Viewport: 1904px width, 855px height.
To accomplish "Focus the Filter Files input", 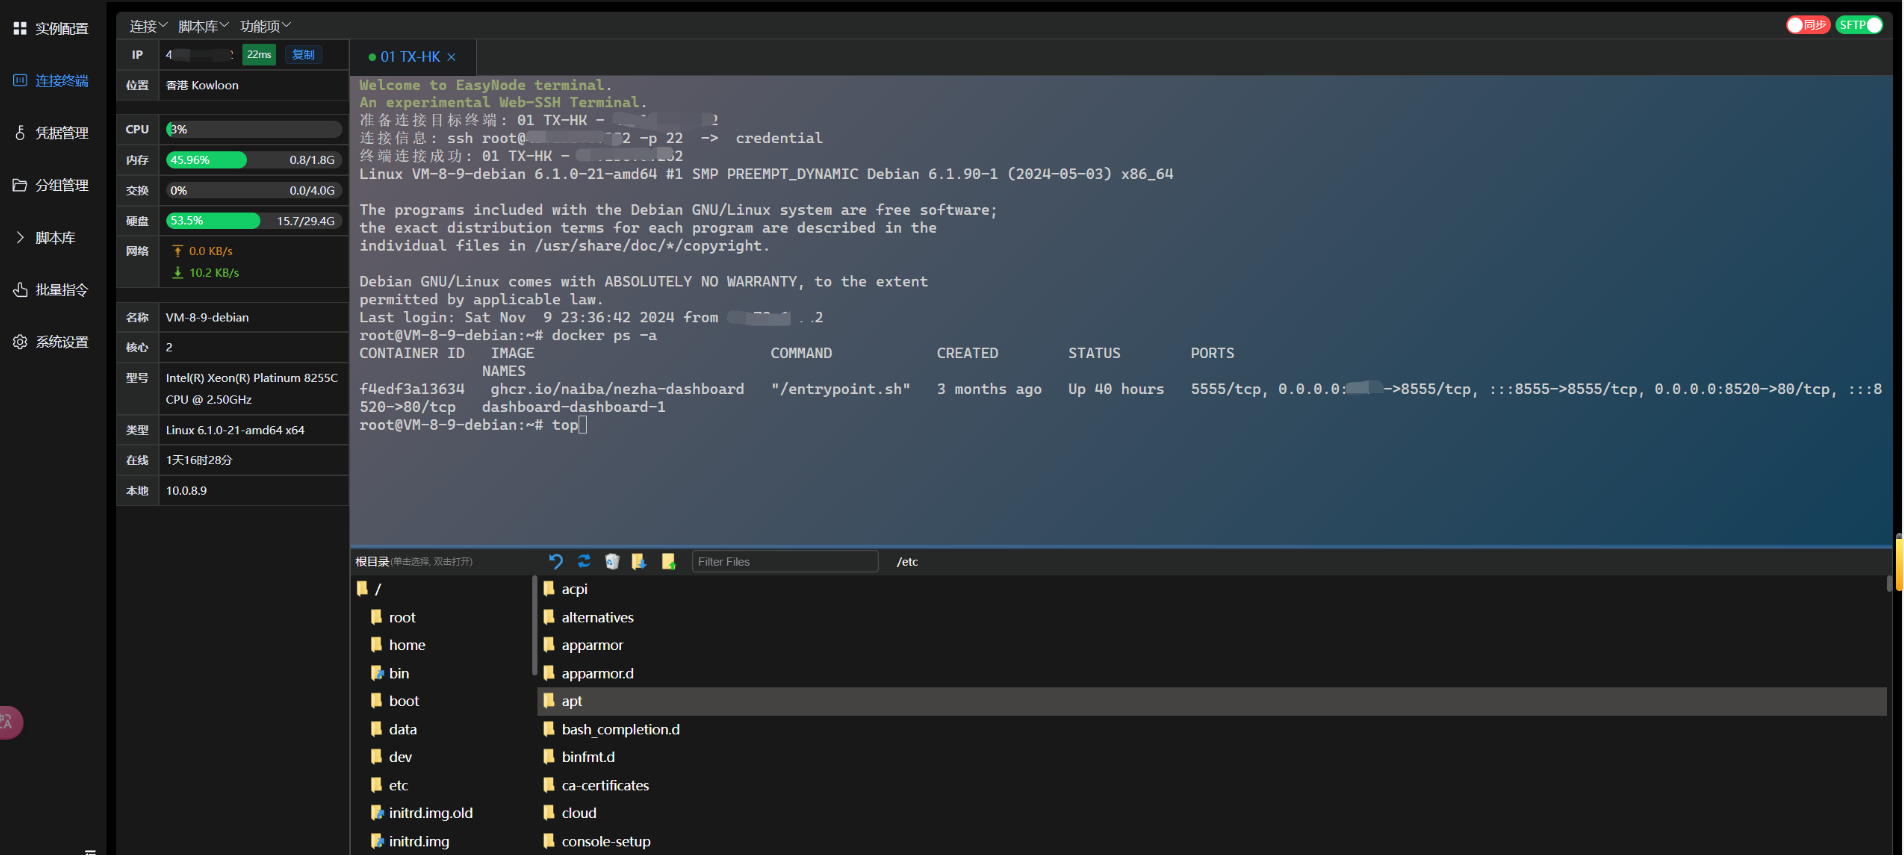I will 785,562.
